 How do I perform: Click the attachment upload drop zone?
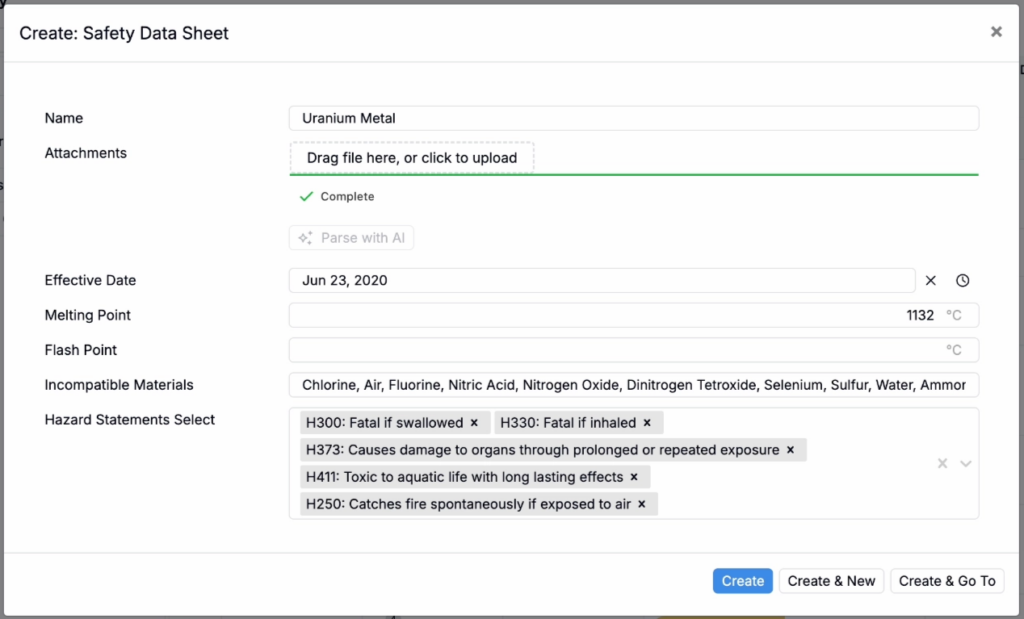412,158
